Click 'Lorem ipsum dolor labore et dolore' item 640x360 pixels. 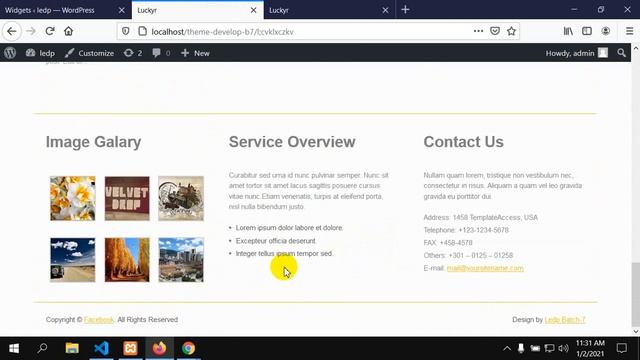tap(289, 228)
